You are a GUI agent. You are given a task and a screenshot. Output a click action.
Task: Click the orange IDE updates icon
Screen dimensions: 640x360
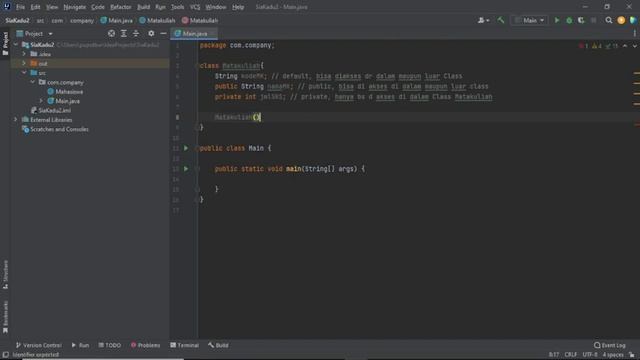tap(621, 20)
